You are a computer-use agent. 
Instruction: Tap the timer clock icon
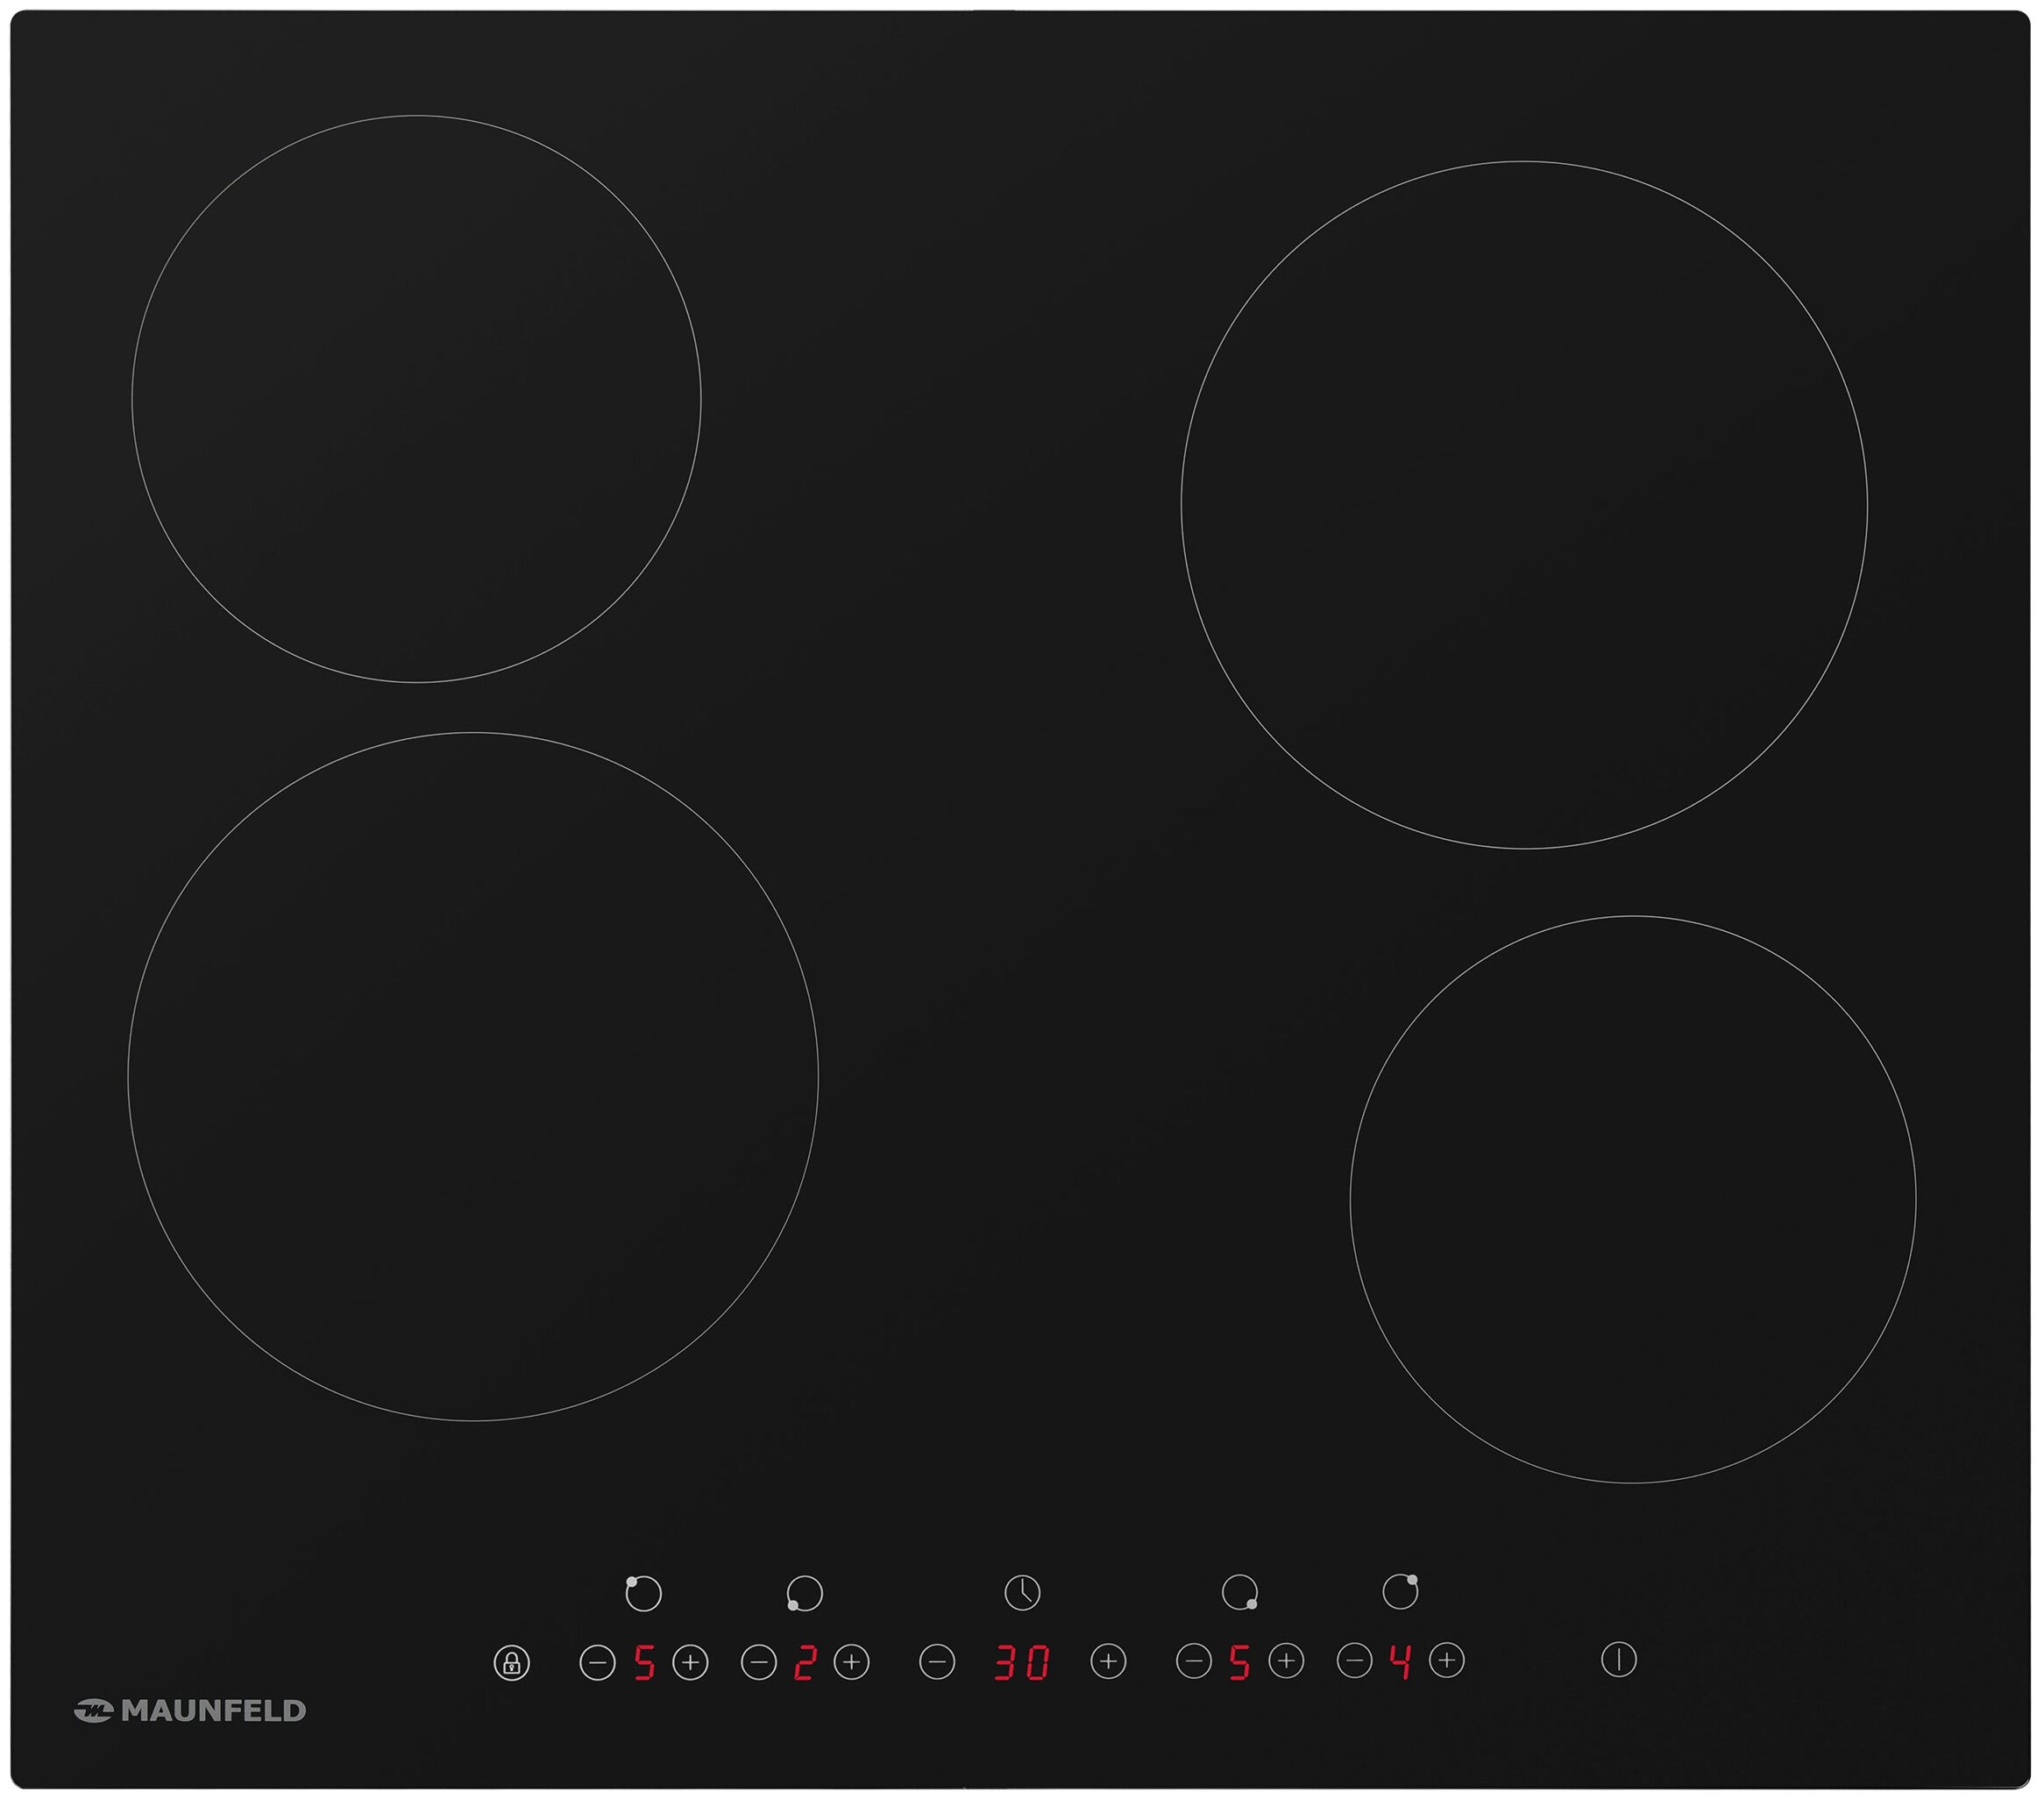(x=1022, y=1592)
